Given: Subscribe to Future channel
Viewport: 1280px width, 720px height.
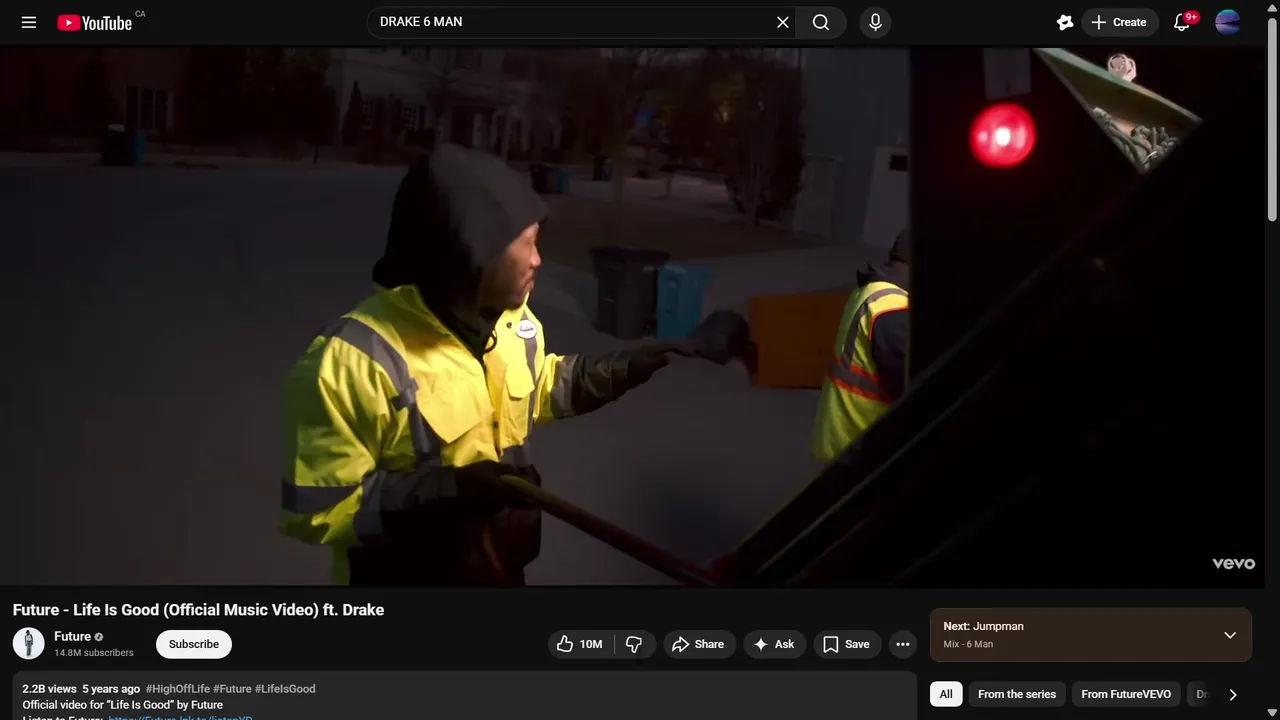Looking at the screenshot, I should point(194,644).
